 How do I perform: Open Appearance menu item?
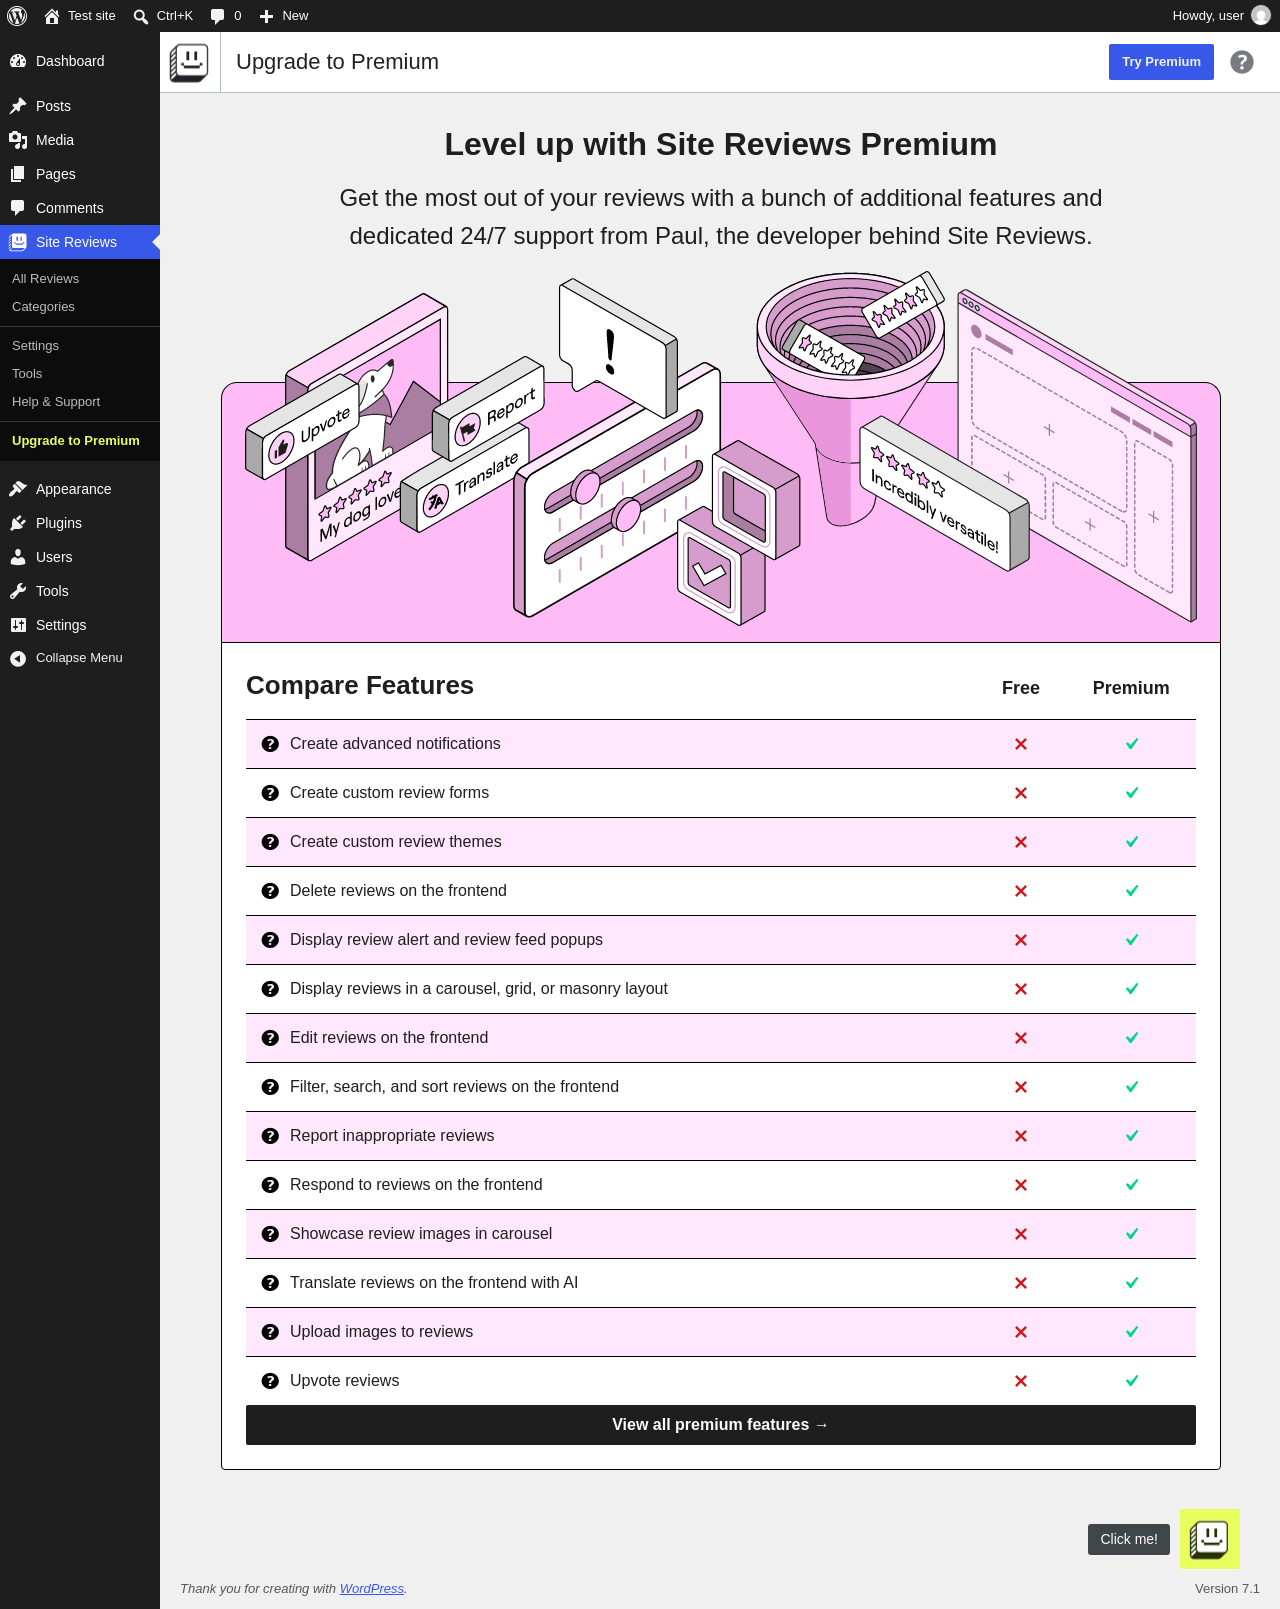80,489
